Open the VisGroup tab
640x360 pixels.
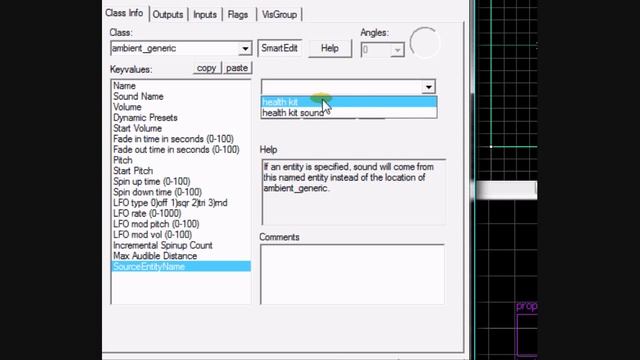coord(280,15)
